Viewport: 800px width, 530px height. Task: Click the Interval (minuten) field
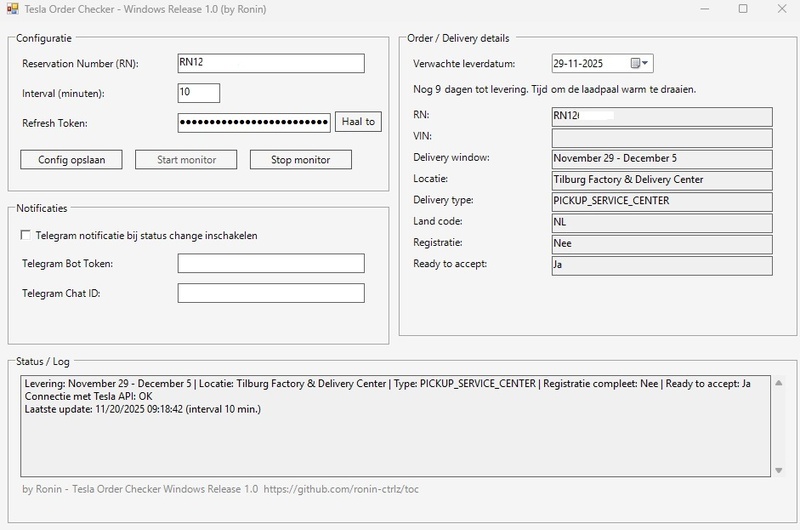(x=198, y=93)
